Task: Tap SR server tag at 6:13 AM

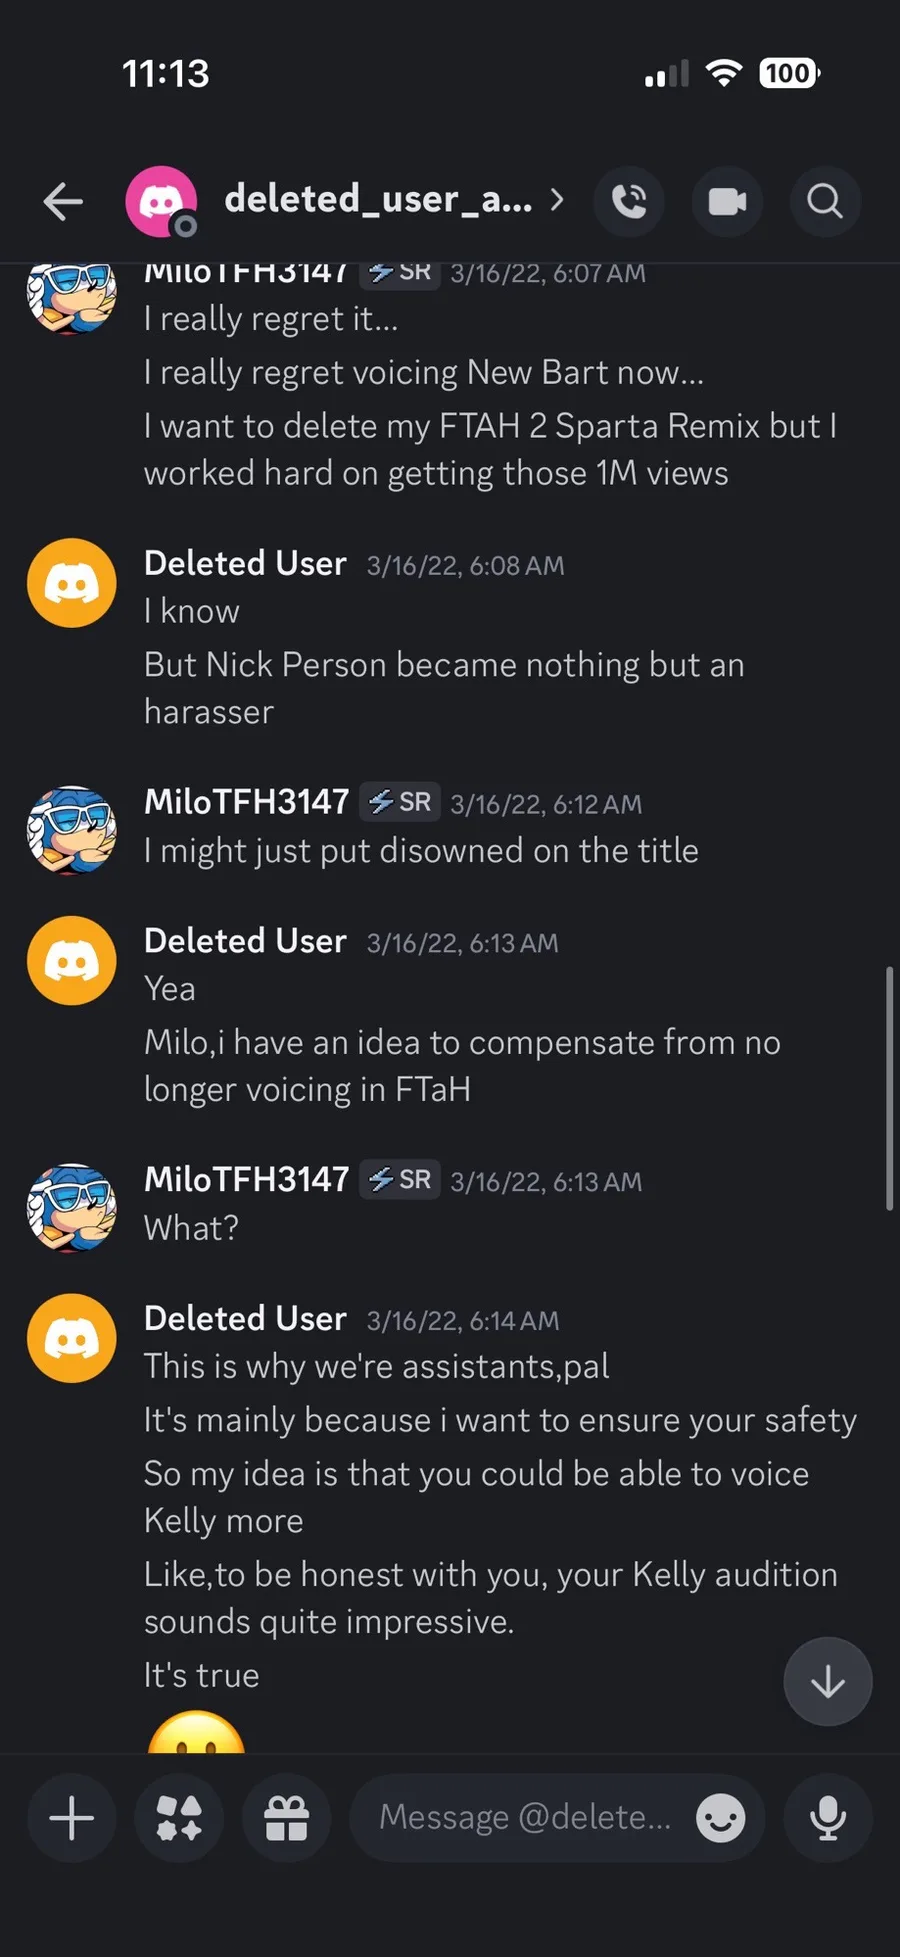Action: (400, 1180)
